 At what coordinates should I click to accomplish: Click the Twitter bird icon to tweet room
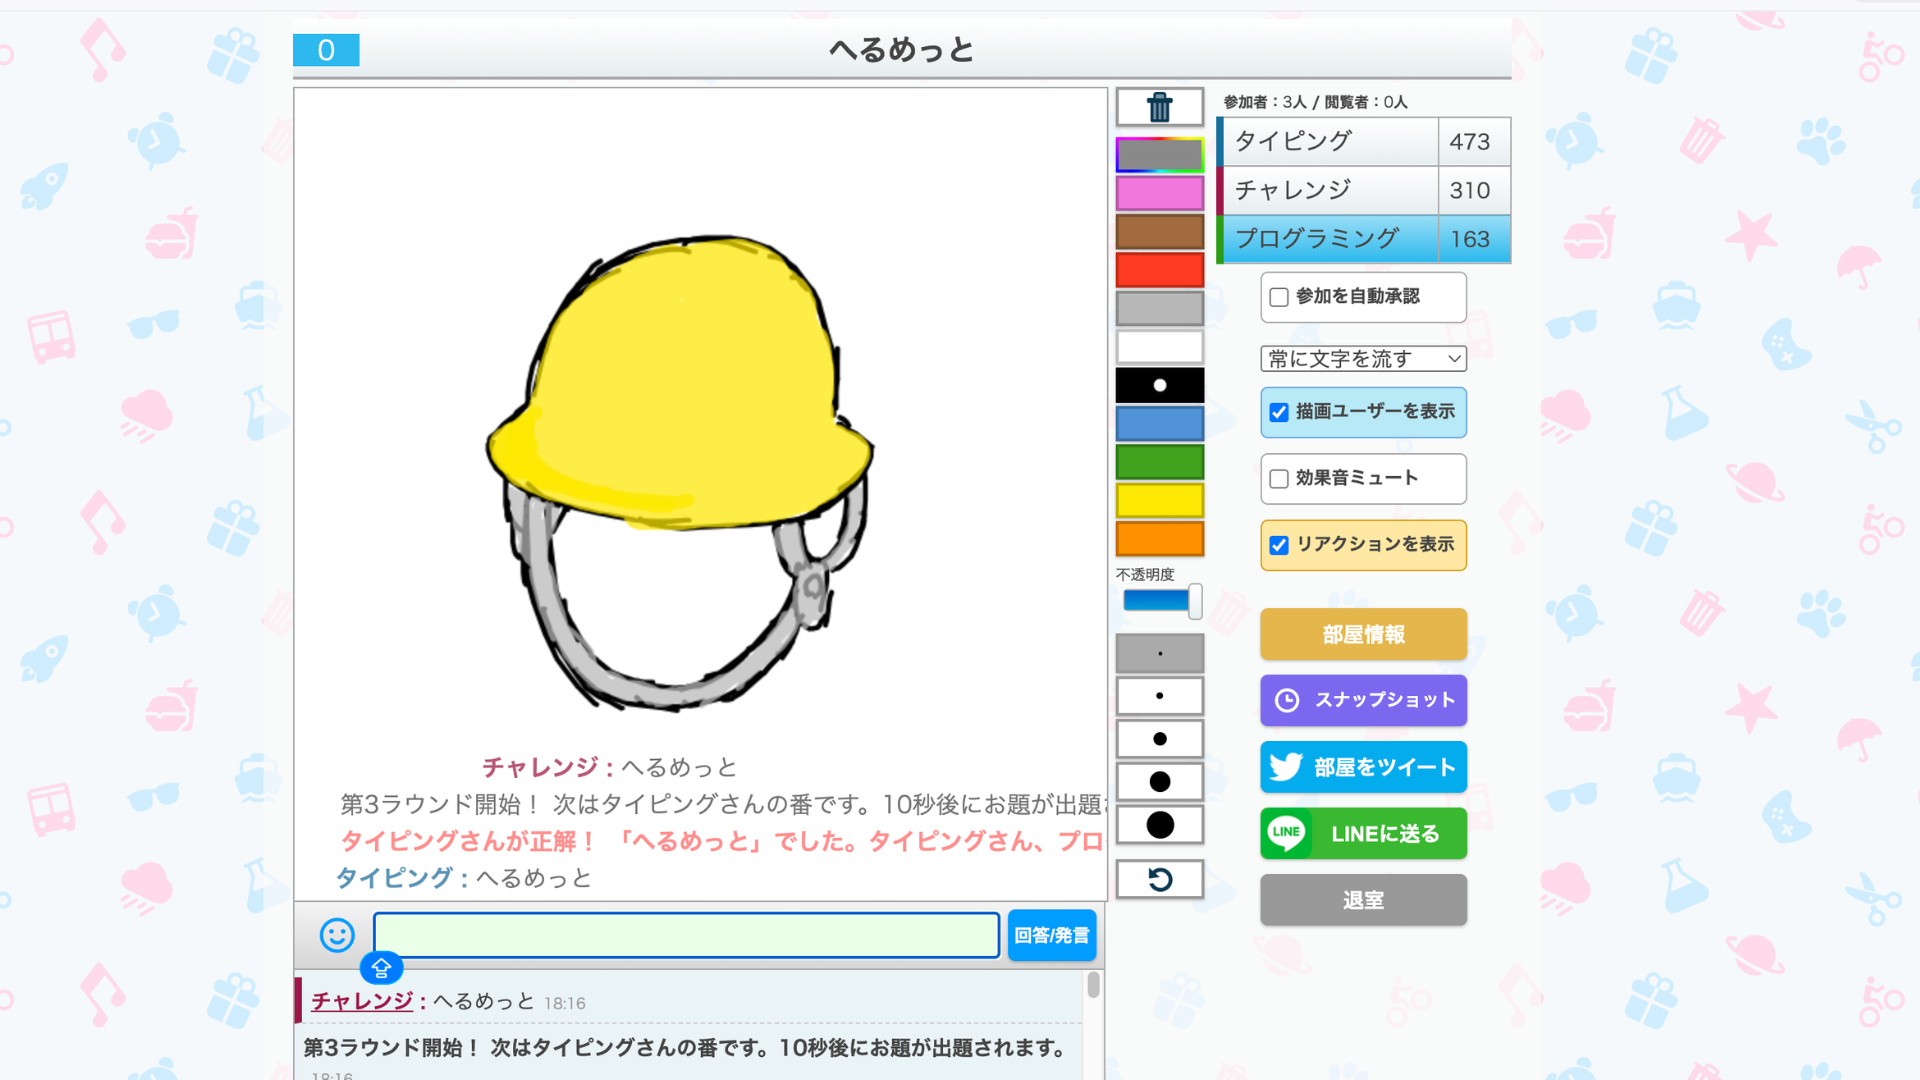point(1287,767)
